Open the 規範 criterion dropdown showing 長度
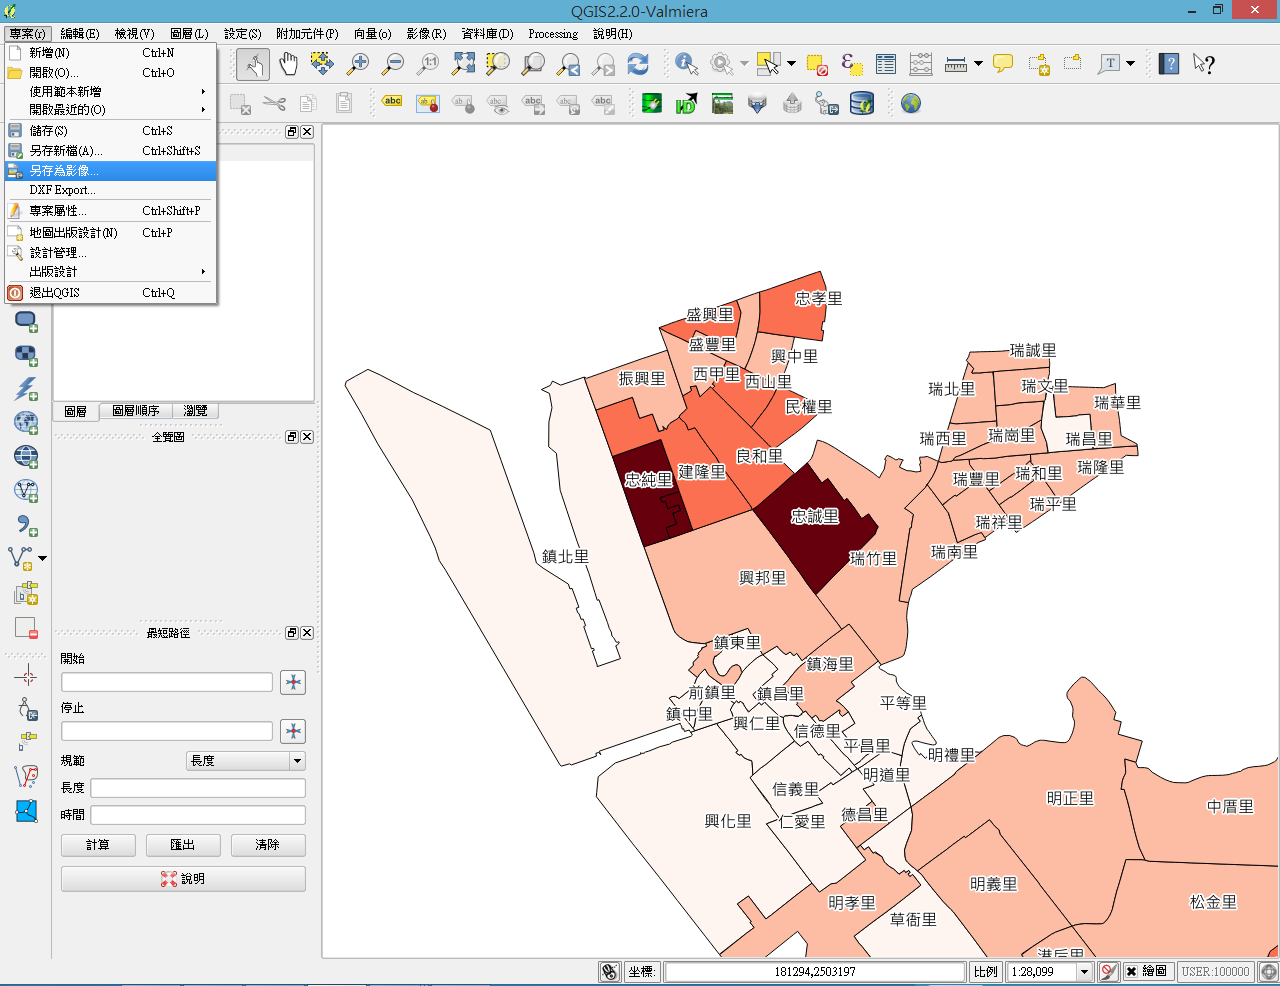The width and height of the screenshot is (1280, 986). point(246,761)
